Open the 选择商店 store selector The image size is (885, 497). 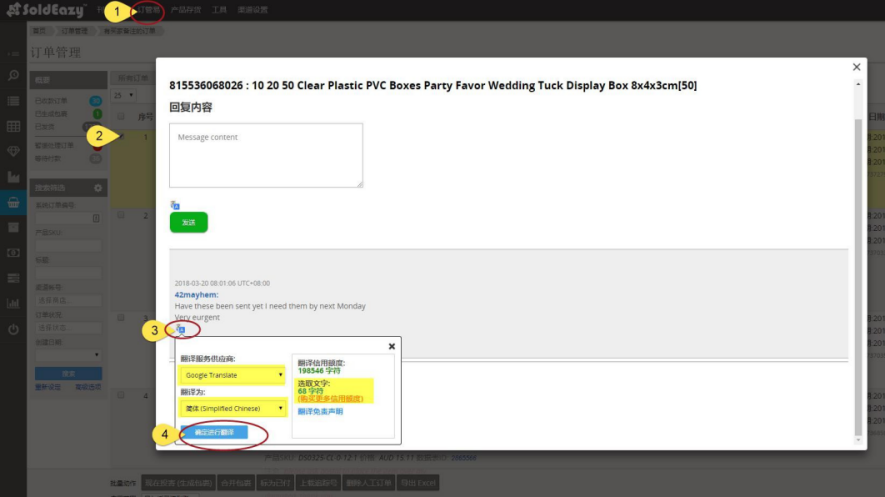pos(68,300)
